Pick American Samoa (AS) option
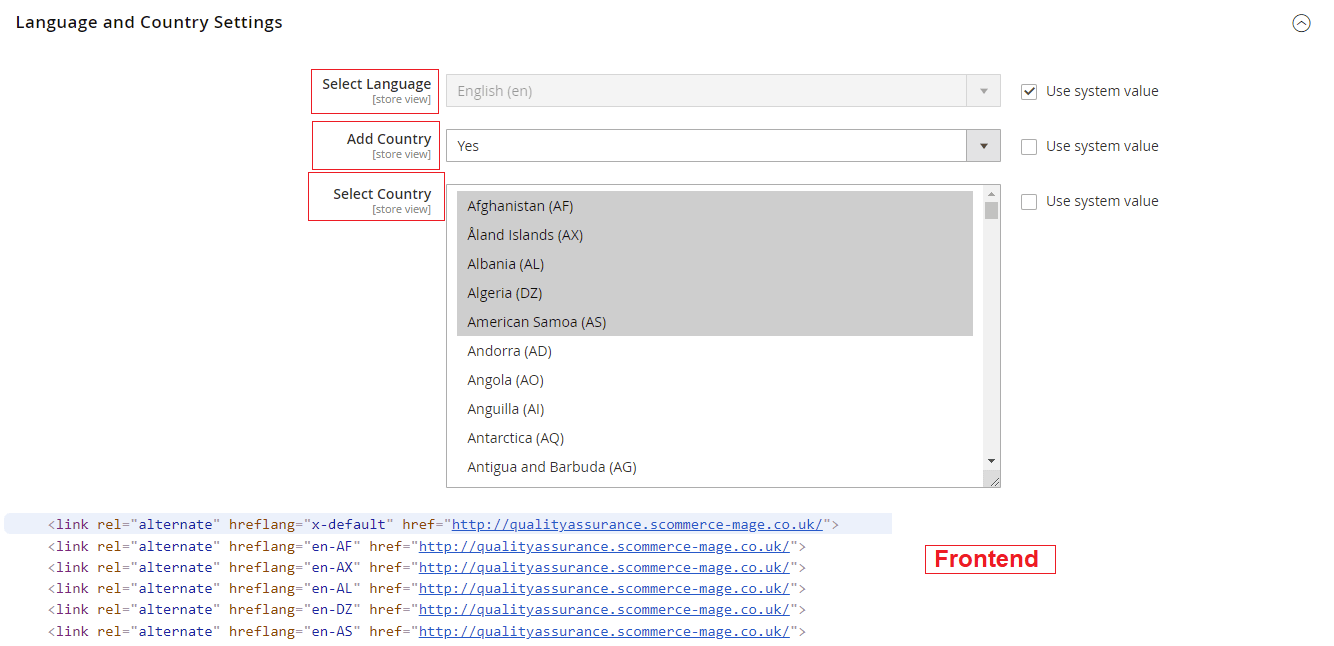The height and width of the screenshot is (646, 1334). [536, 322]
